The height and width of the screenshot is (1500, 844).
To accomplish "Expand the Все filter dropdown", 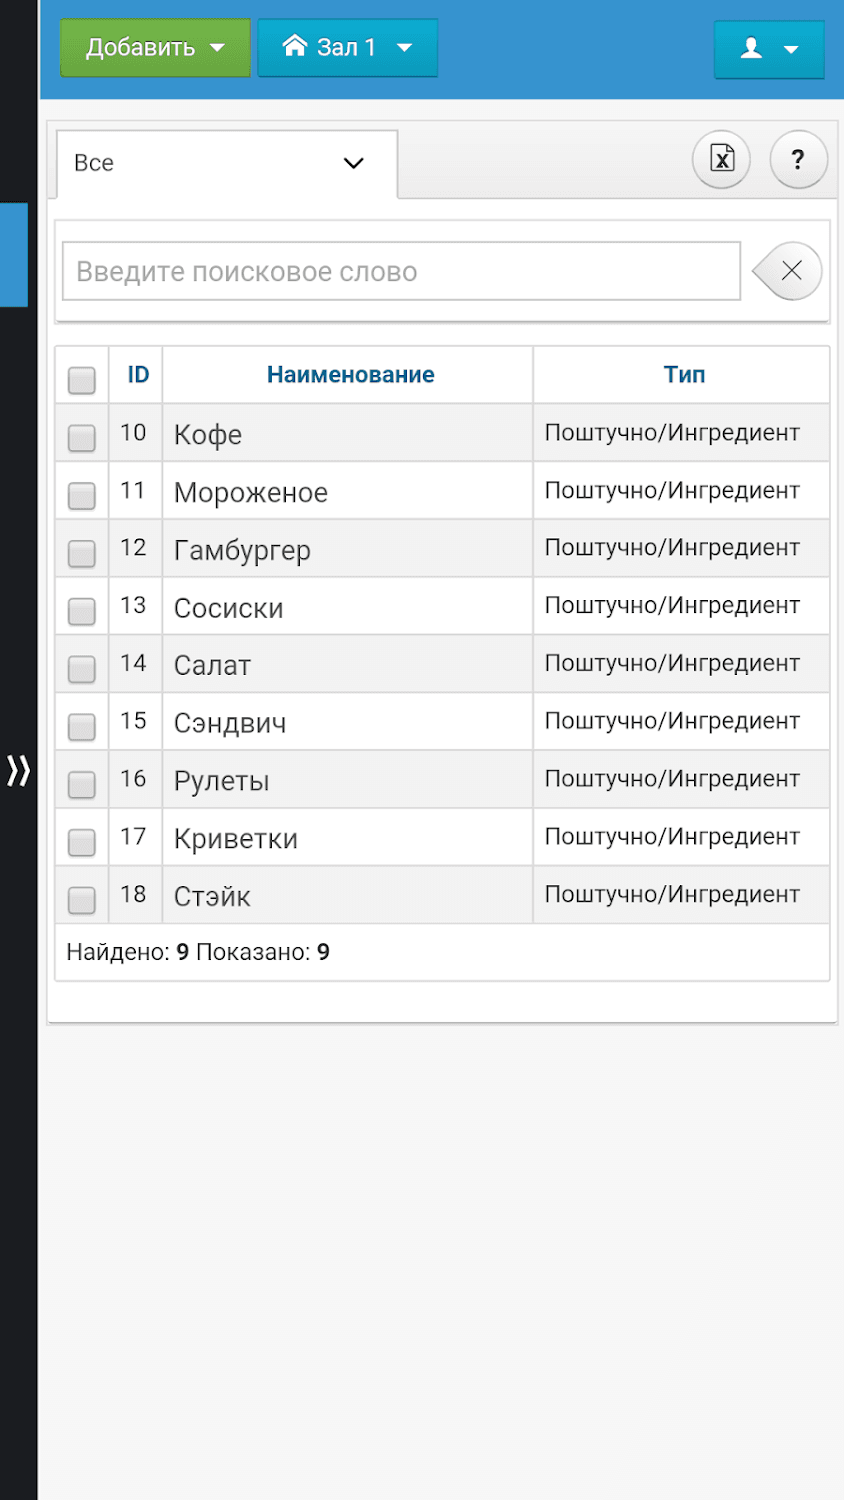I will pyautogui.click(x=226, y=163).
